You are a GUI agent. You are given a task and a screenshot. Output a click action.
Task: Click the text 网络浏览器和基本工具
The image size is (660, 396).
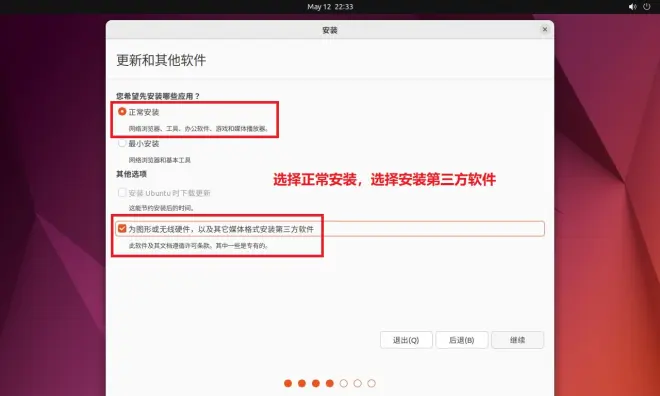pyautogui.click(x=160, y=160)
